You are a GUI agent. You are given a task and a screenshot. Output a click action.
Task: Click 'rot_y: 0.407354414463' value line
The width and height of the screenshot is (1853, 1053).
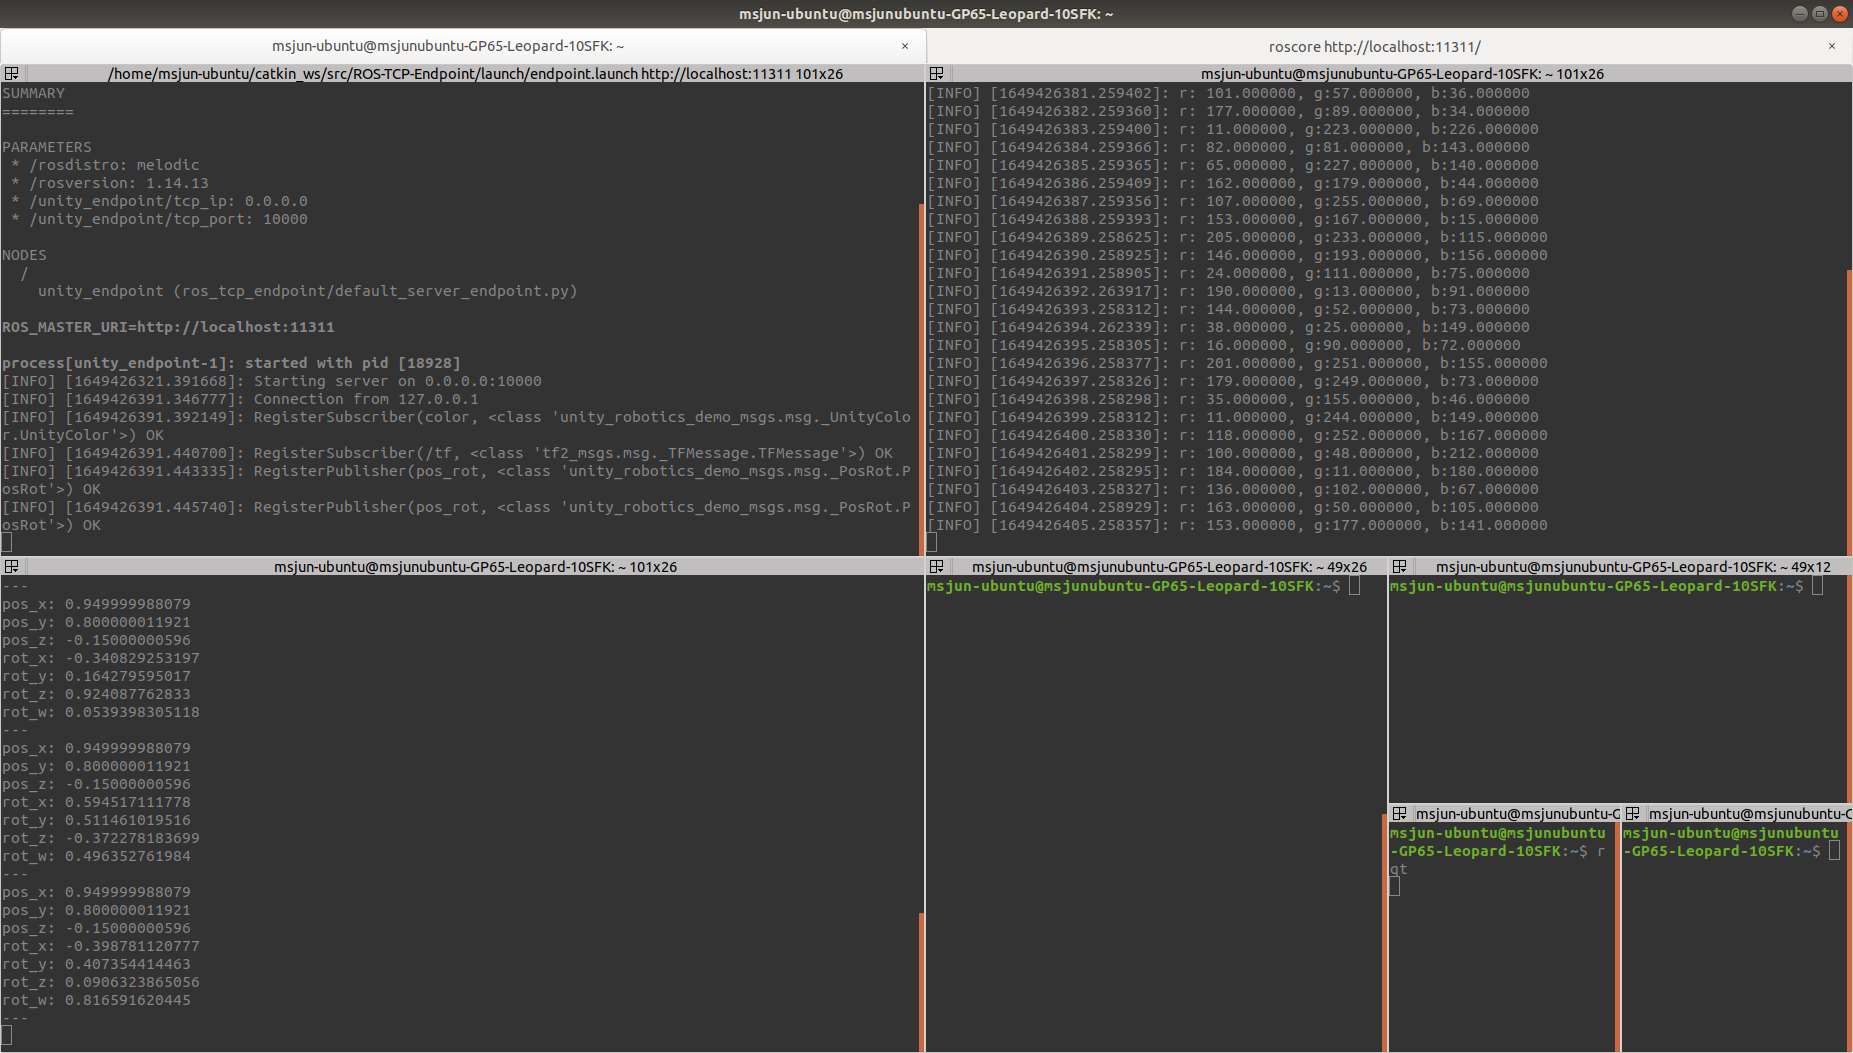click(96, 964)
